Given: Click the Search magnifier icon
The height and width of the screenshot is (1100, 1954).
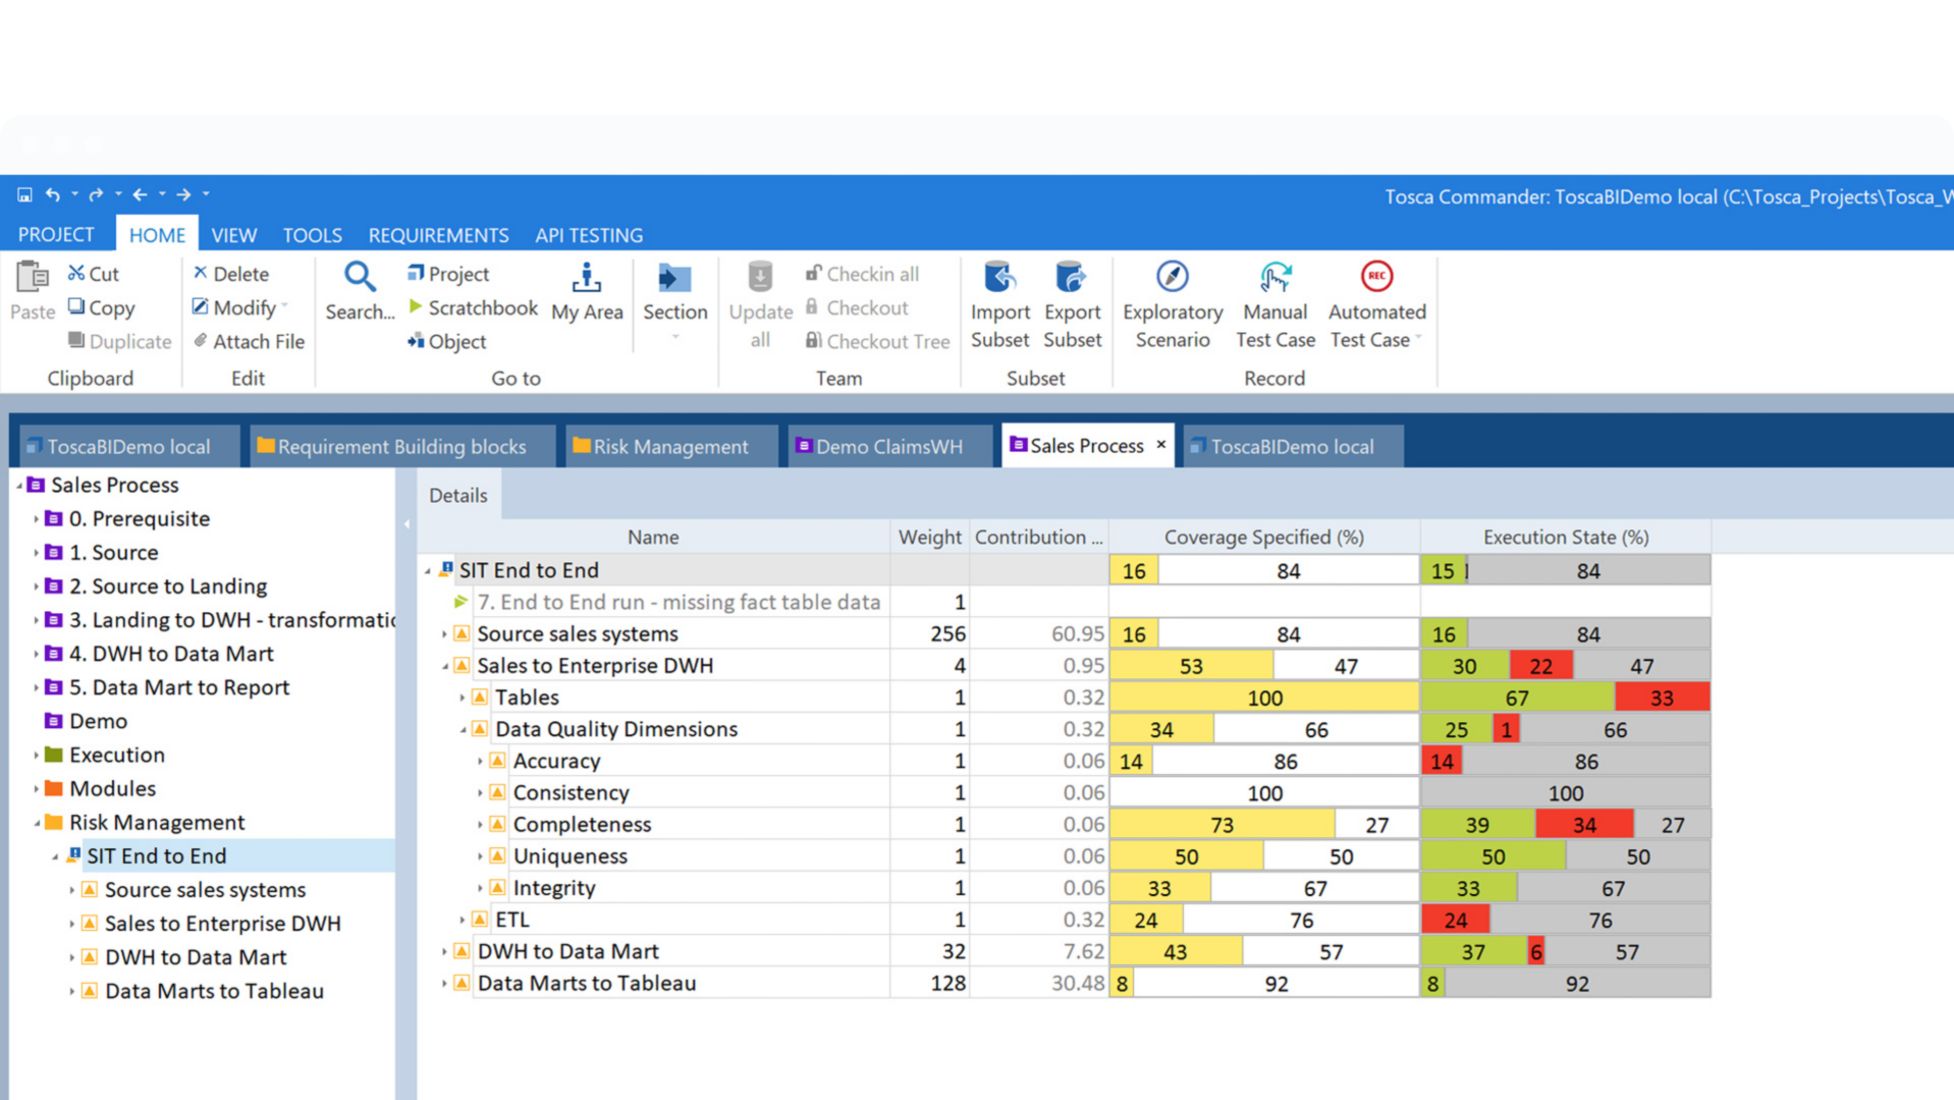Looking at the screenshot, I should tap(360, 278).
